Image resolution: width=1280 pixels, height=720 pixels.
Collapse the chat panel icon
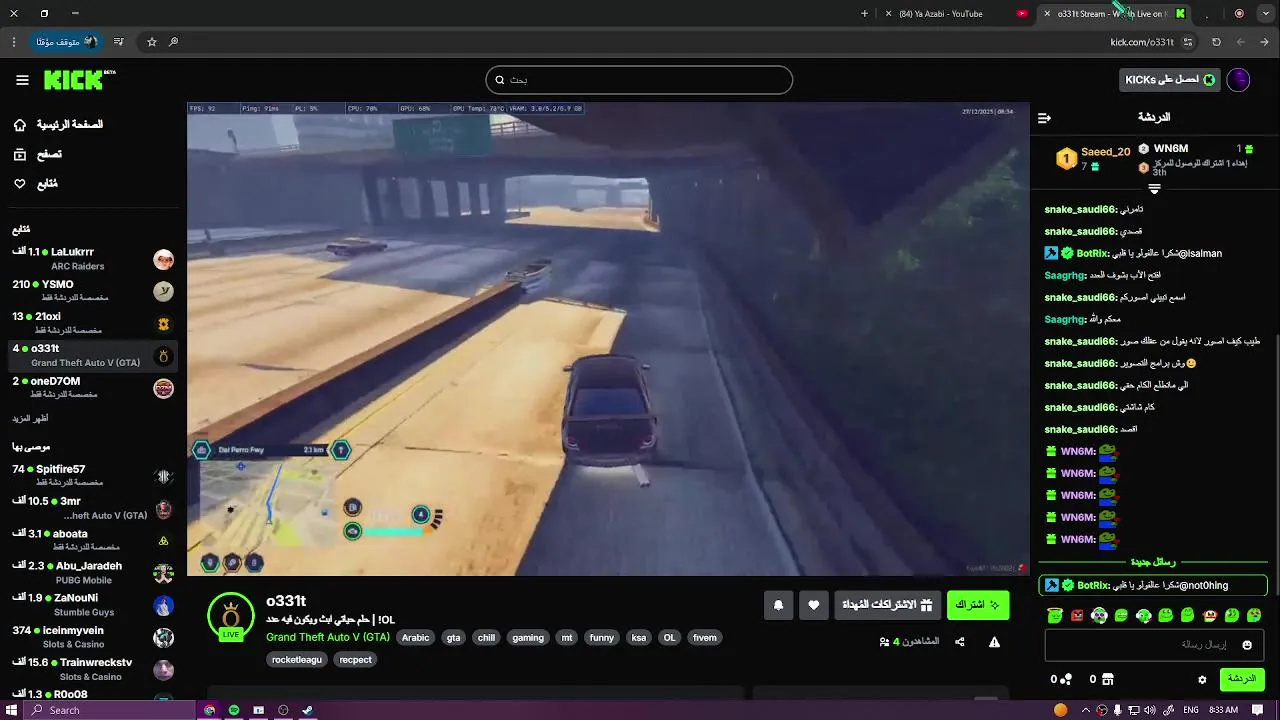pos(1044,118)
